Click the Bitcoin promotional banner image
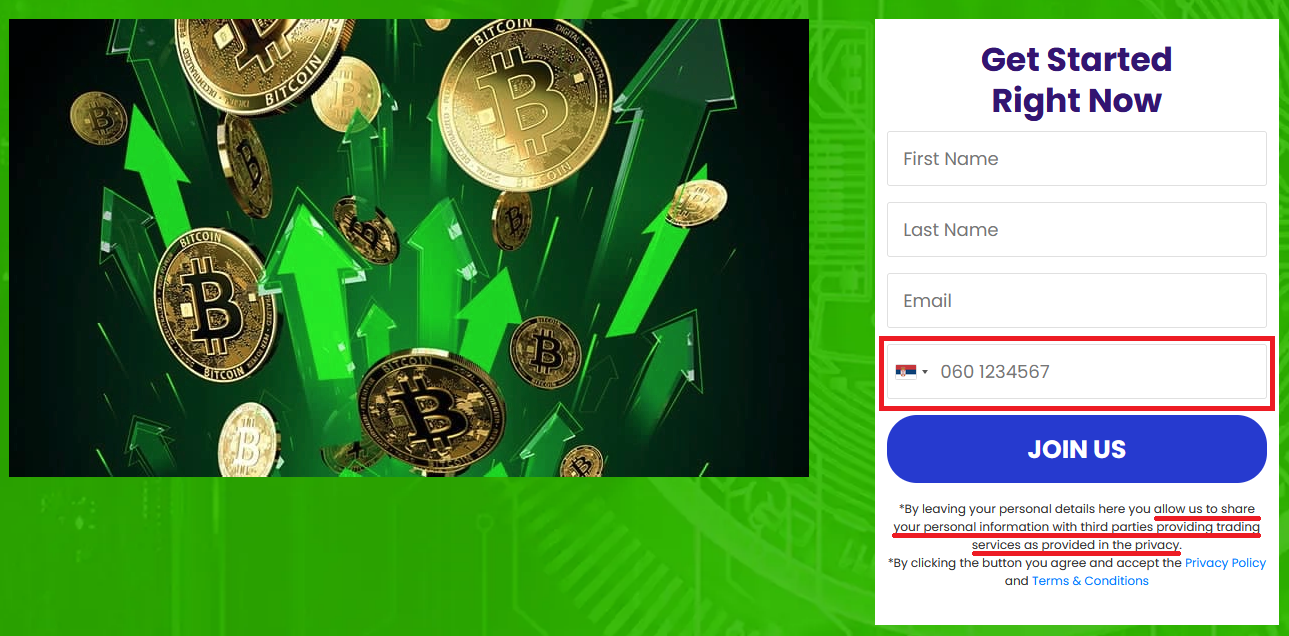 409,248
